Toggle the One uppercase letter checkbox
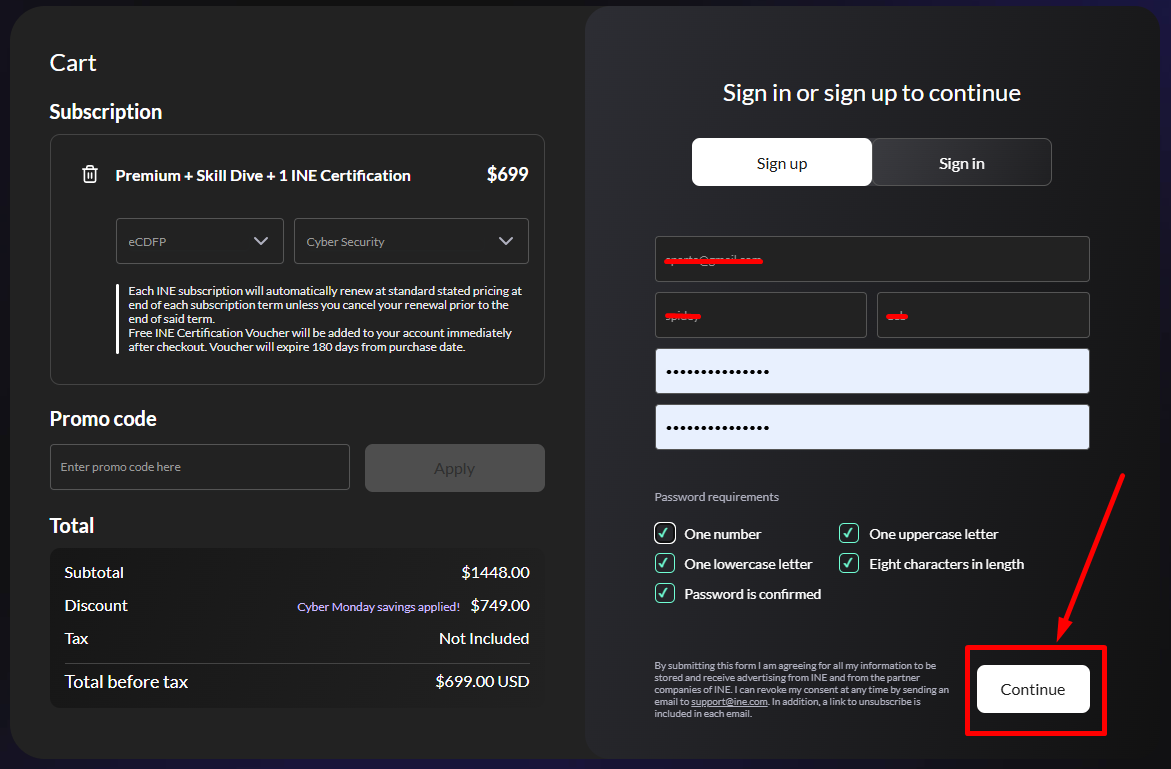This screenshot has height=769, width=1171. [x=849, y=533]
